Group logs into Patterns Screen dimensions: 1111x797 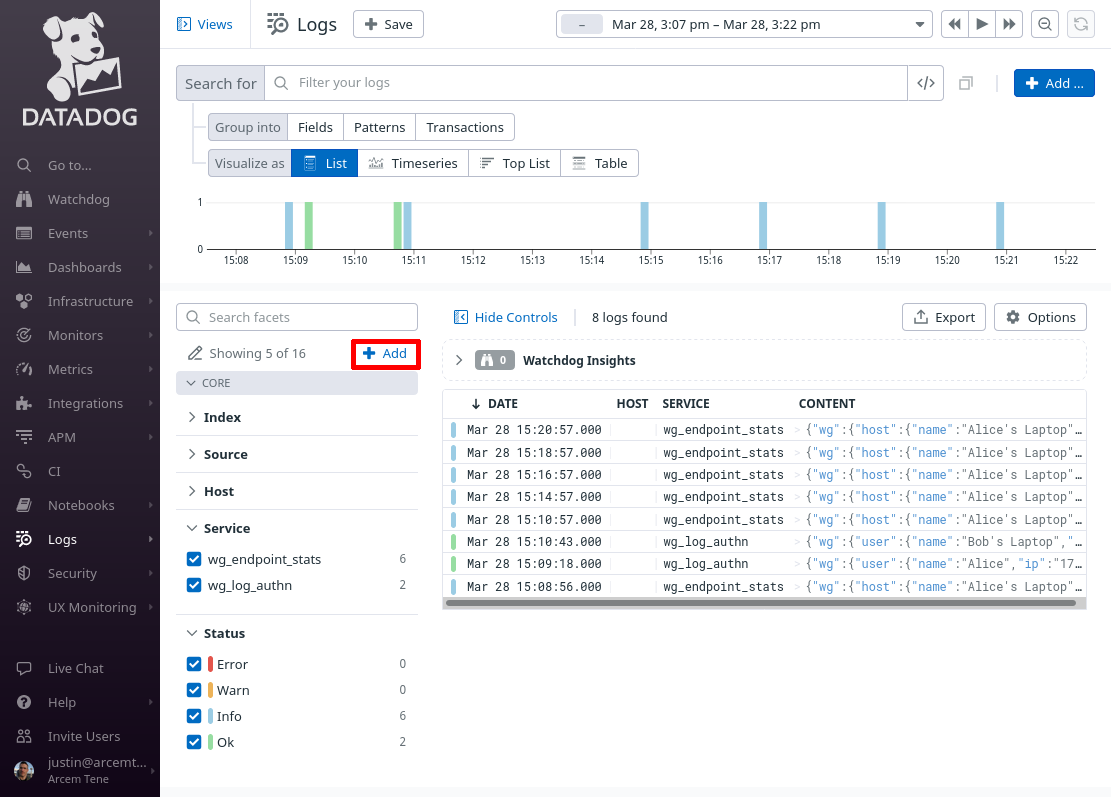[380, 128]
